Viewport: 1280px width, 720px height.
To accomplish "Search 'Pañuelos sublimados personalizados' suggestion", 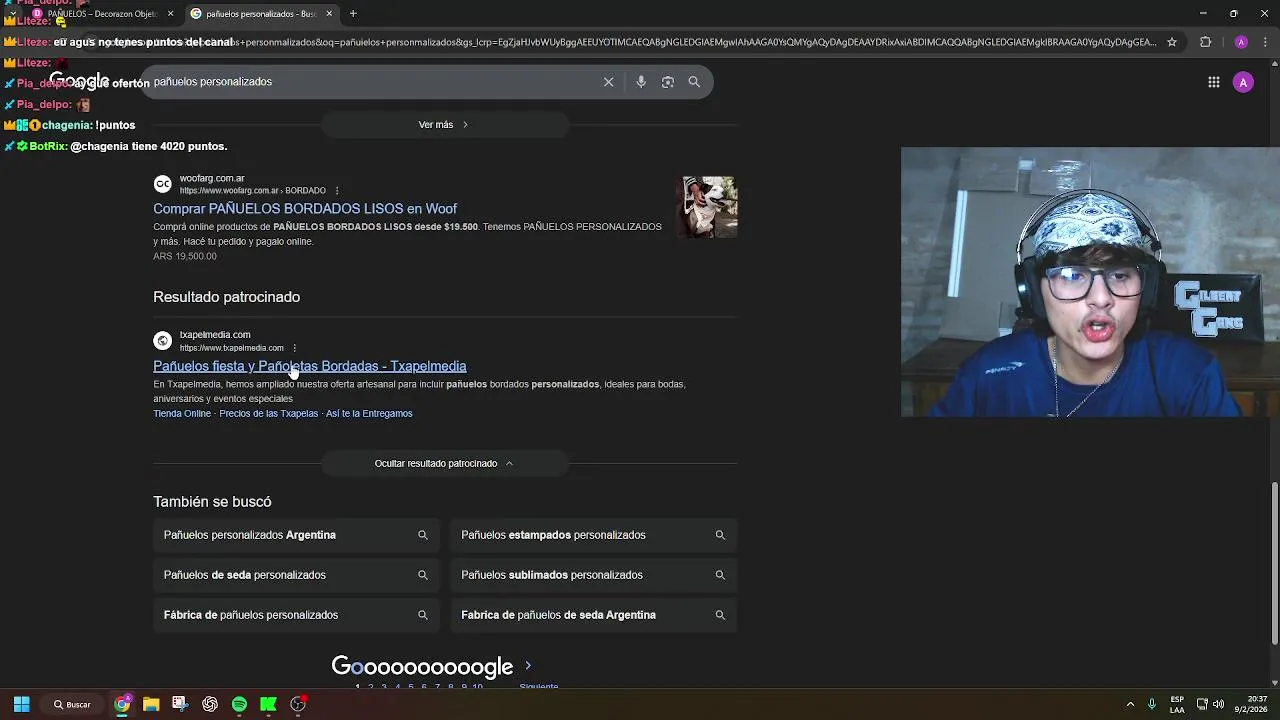I will point(594,575).
